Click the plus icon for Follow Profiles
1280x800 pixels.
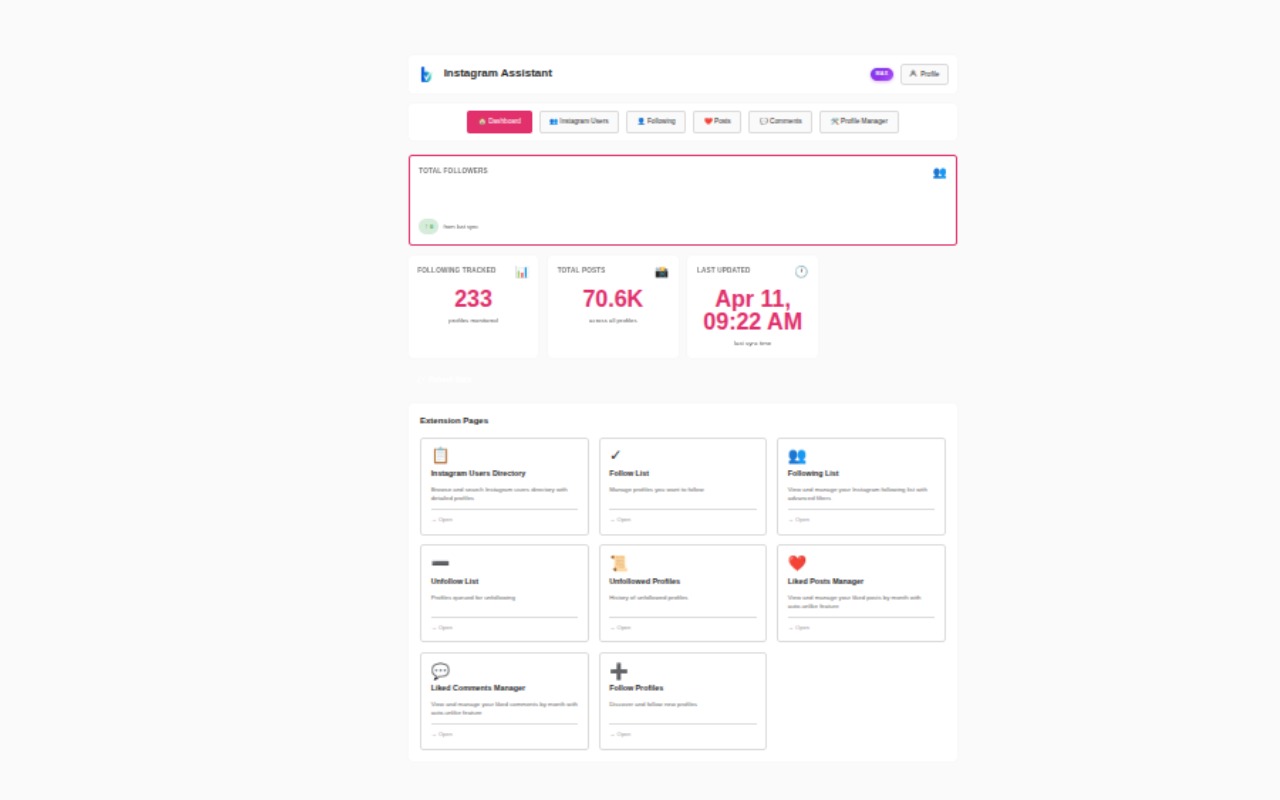pos(618,670)
